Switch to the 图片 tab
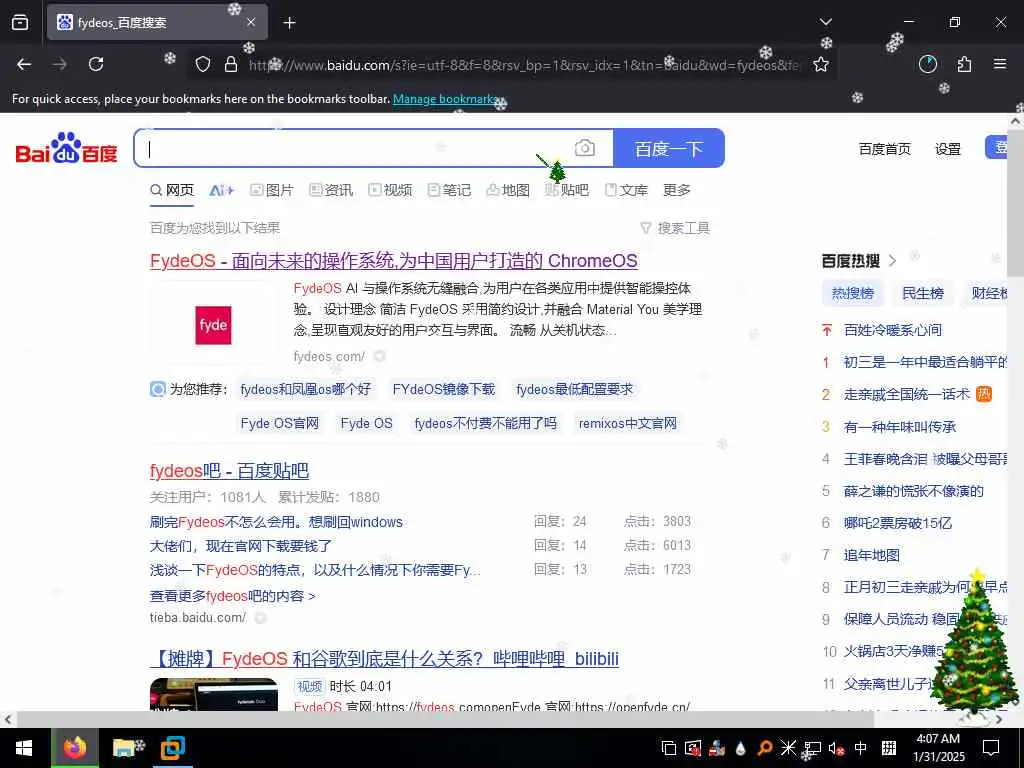Image resolution: width=1024 pixels, height=768 pixels. click(x=272, y=190)
